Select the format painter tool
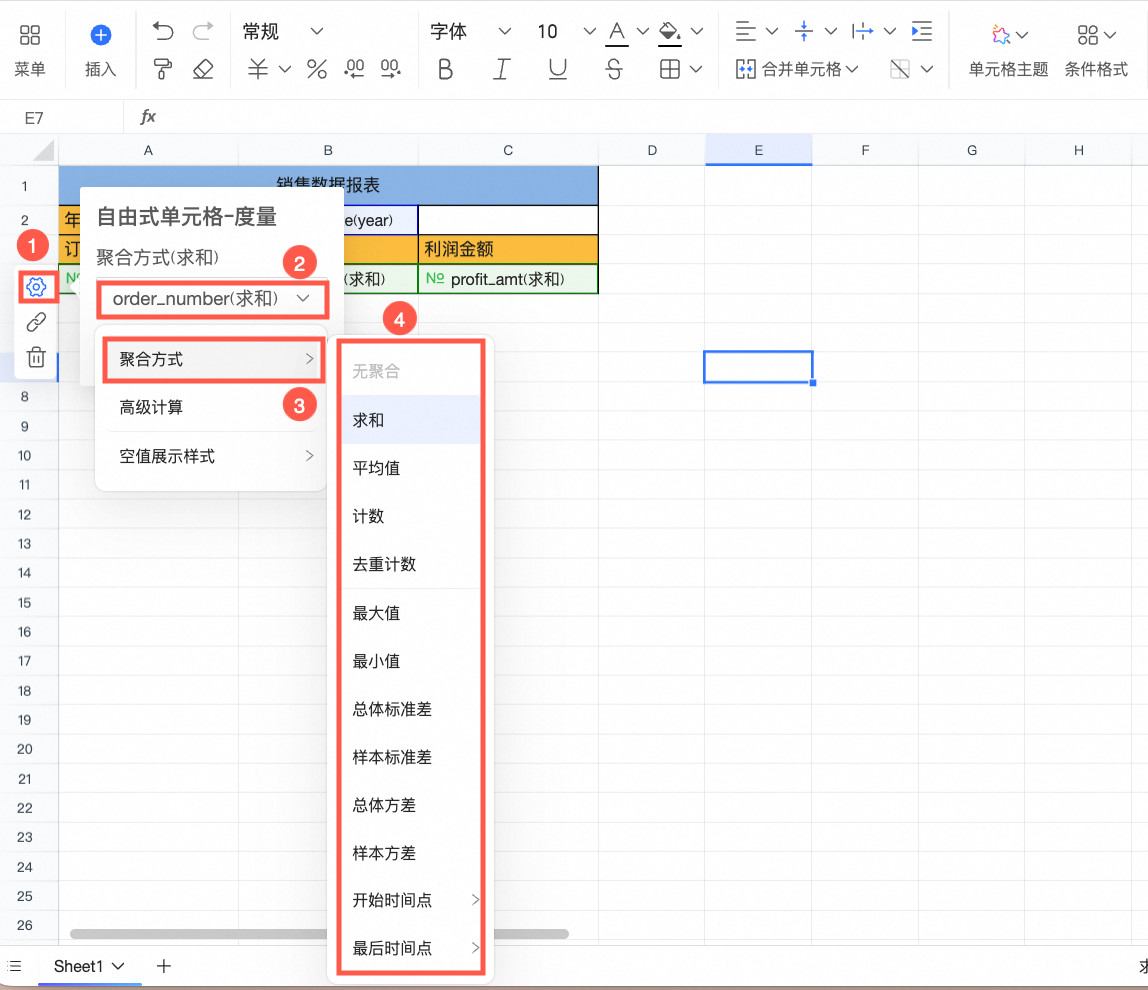 (163, 69)
